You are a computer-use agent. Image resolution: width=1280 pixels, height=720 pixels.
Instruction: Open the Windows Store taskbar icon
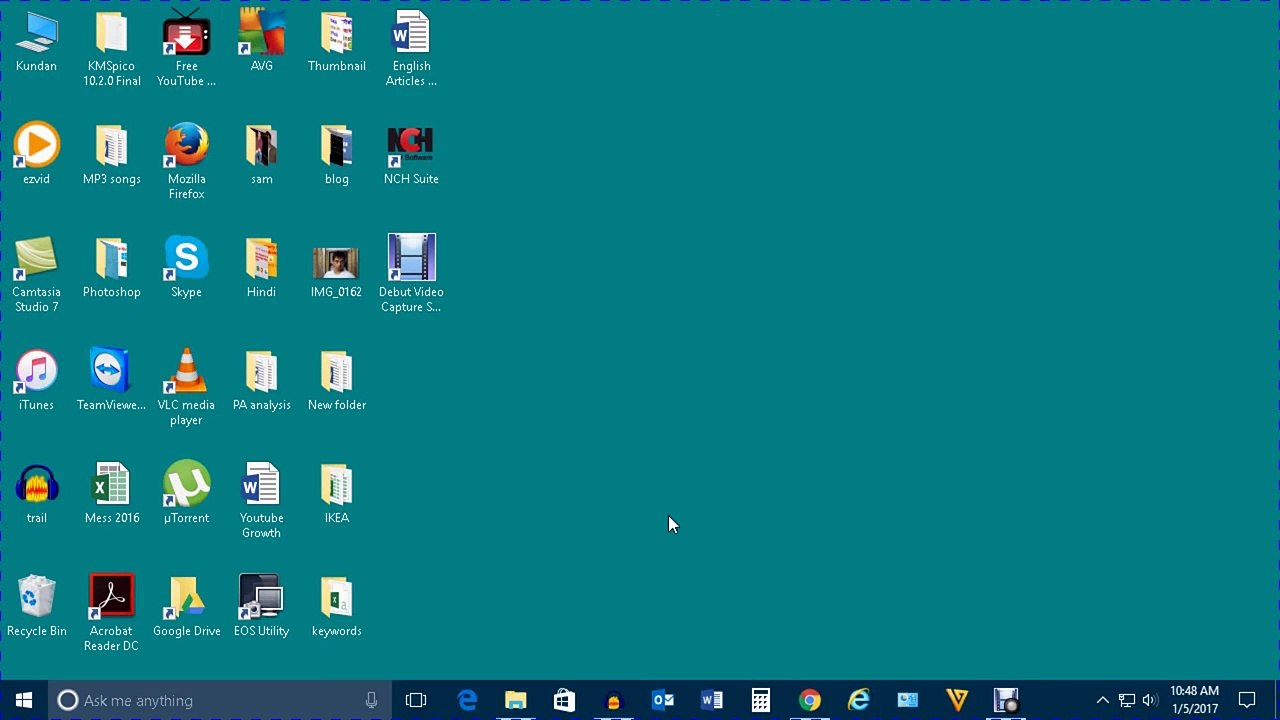pyautogui.click(x=564, y=700)
